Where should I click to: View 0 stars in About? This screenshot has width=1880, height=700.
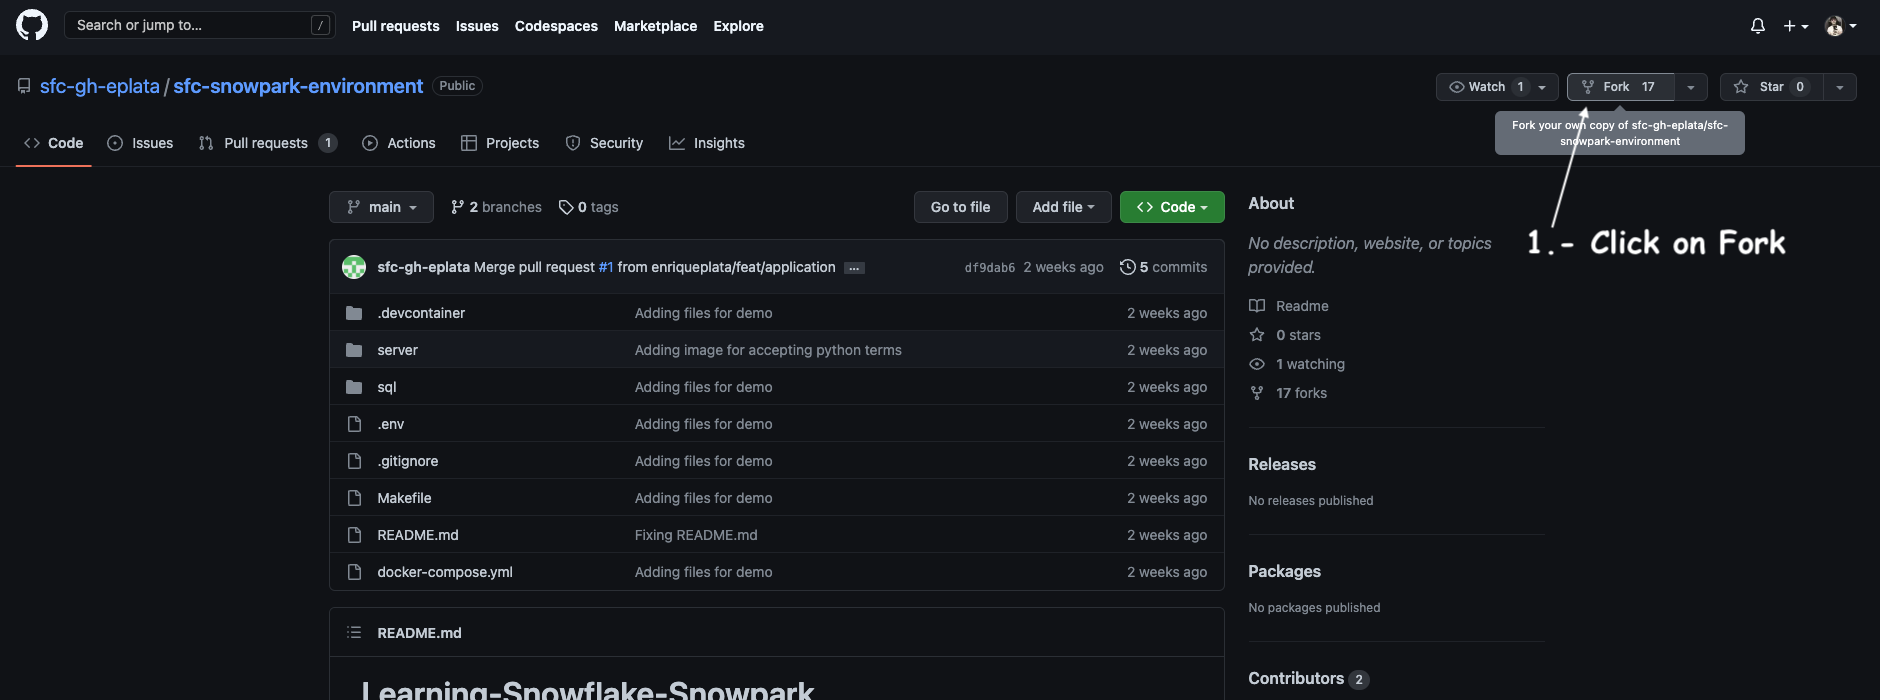1285,335
